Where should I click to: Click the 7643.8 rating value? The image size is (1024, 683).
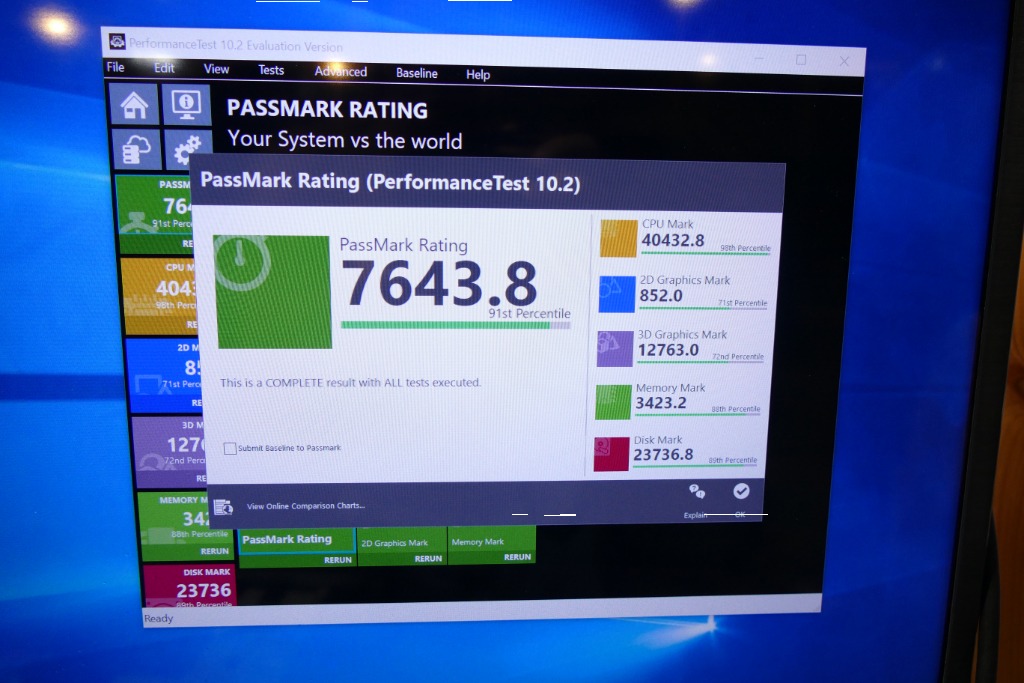pos(439,284)
